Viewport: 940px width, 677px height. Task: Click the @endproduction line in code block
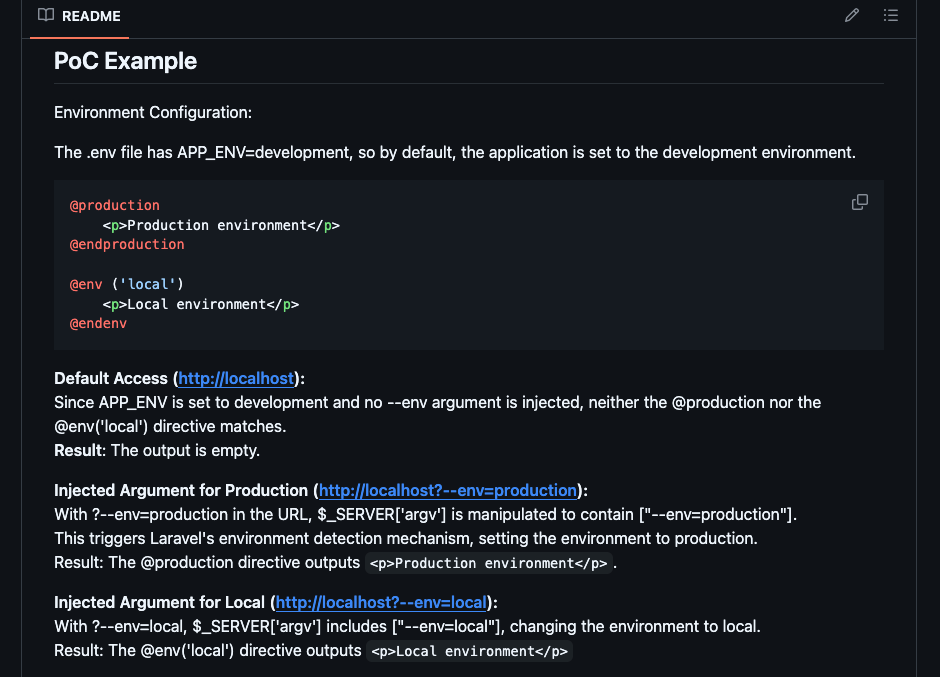[x=127, y=244]
